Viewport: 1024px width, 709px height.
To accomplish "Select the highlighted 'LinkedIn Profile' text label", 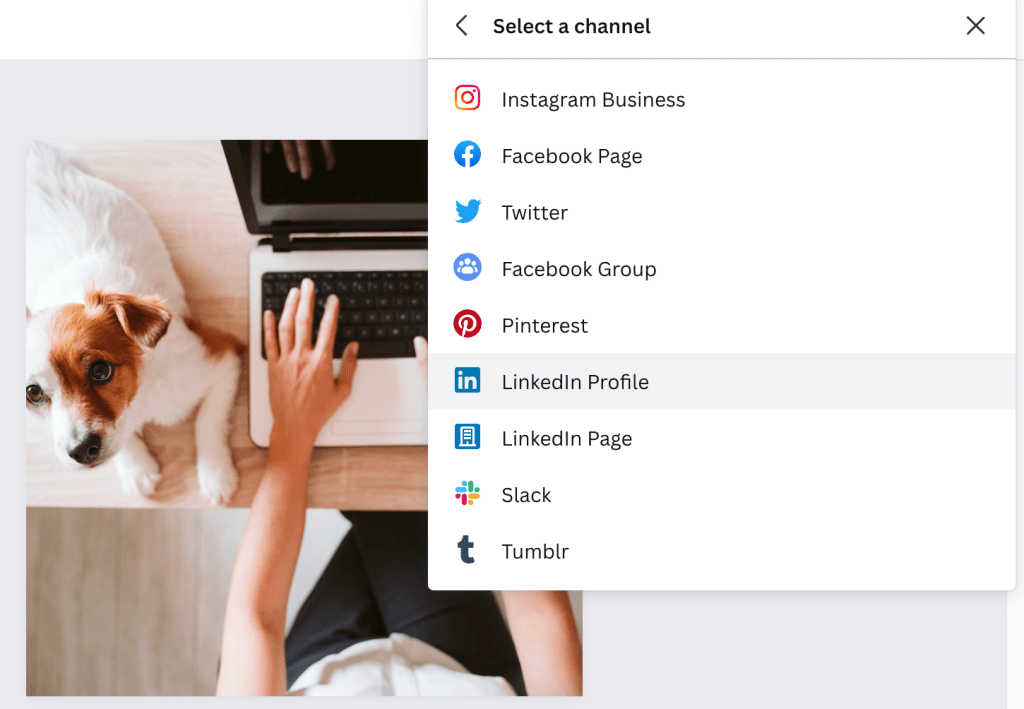I will click(x=575, y=382).
